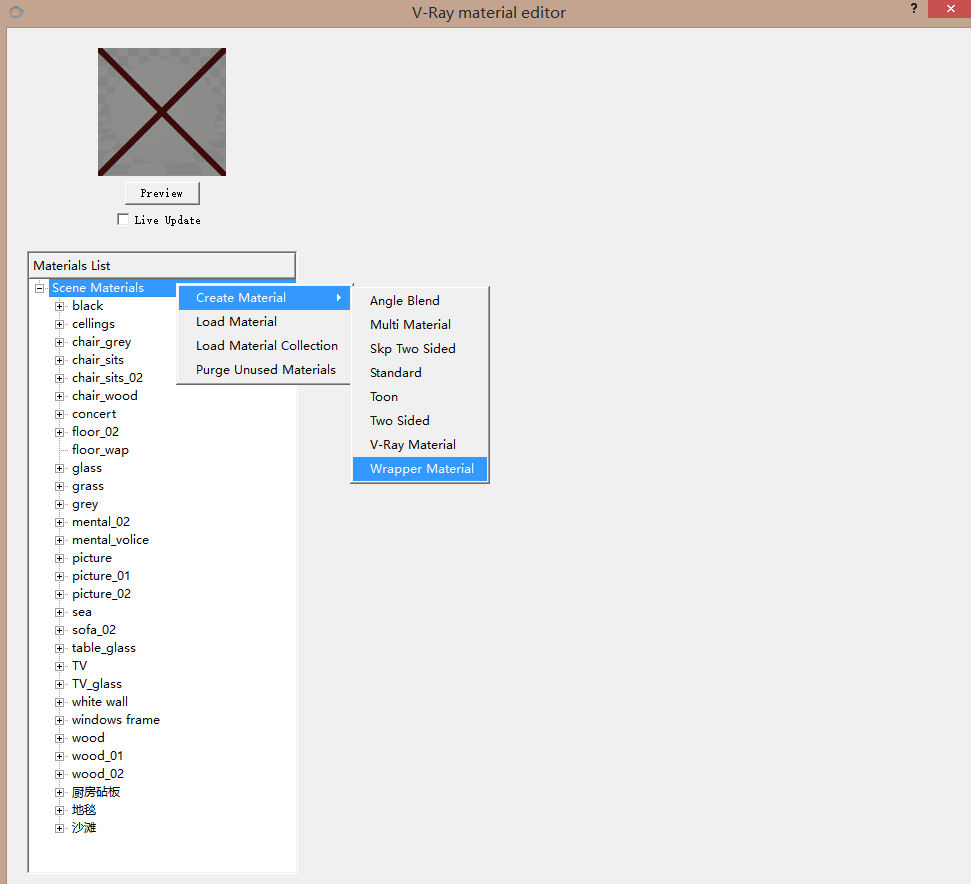The width and height of the screenshot is (971, 884).
Task: Expand the wood material node
Action: [x=59, y=739]
